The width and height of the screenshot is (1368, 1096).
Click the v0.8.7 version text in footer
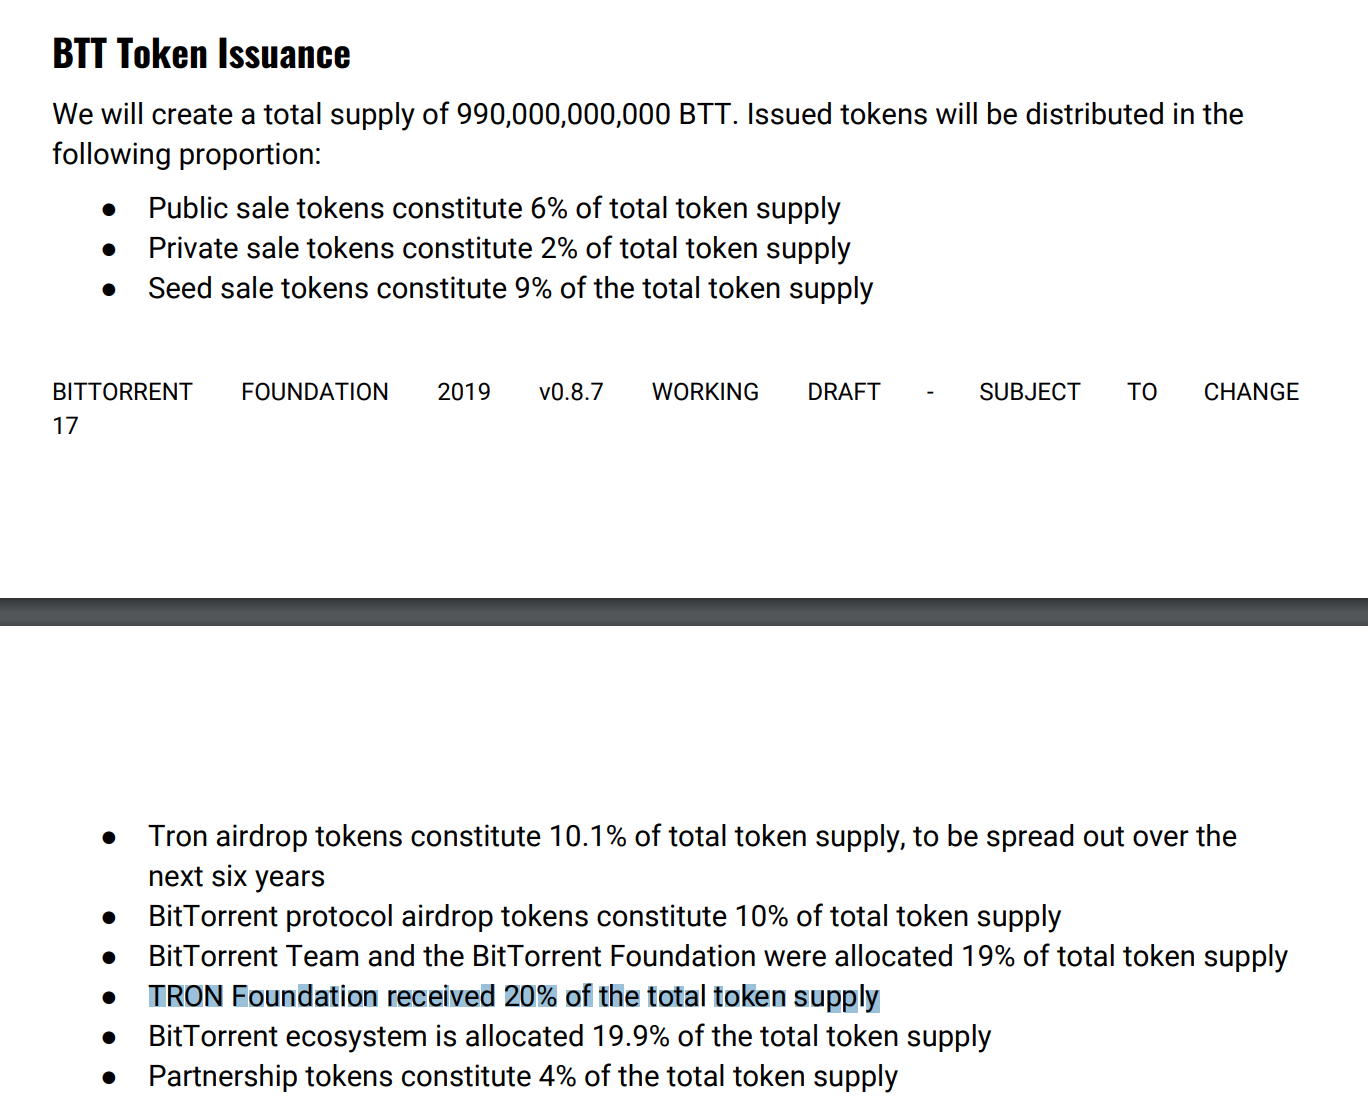[x=571, y=392]
